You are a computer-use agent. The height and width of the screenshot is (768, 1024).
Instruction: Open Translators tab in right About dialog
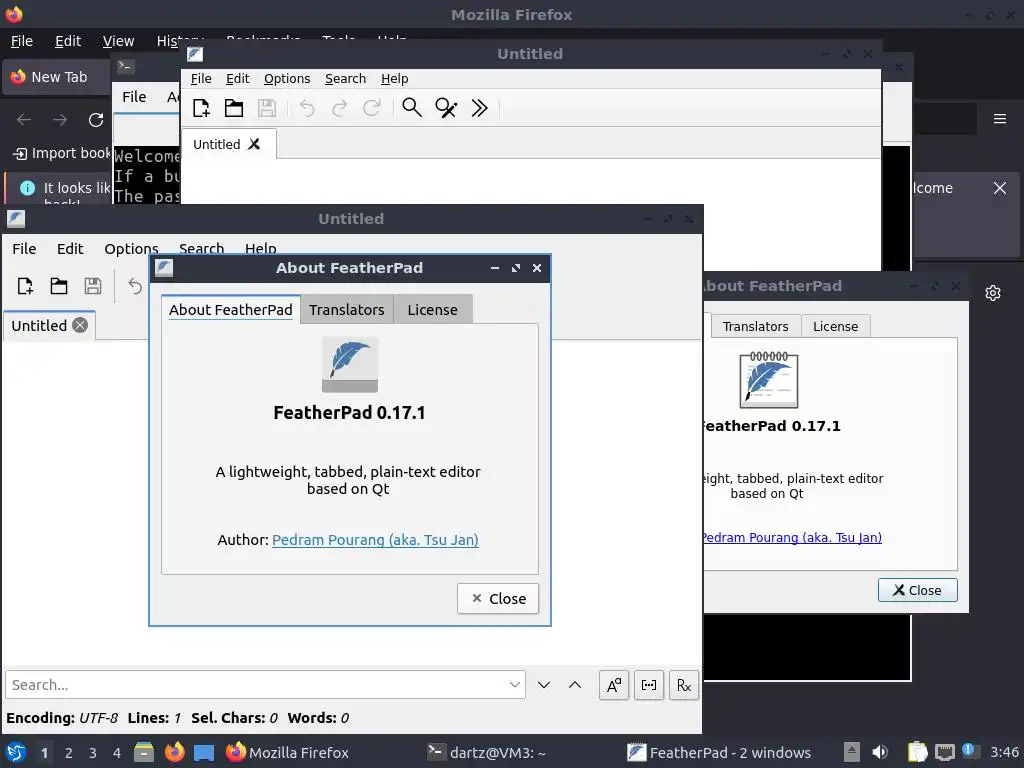[x=756, y=327]
